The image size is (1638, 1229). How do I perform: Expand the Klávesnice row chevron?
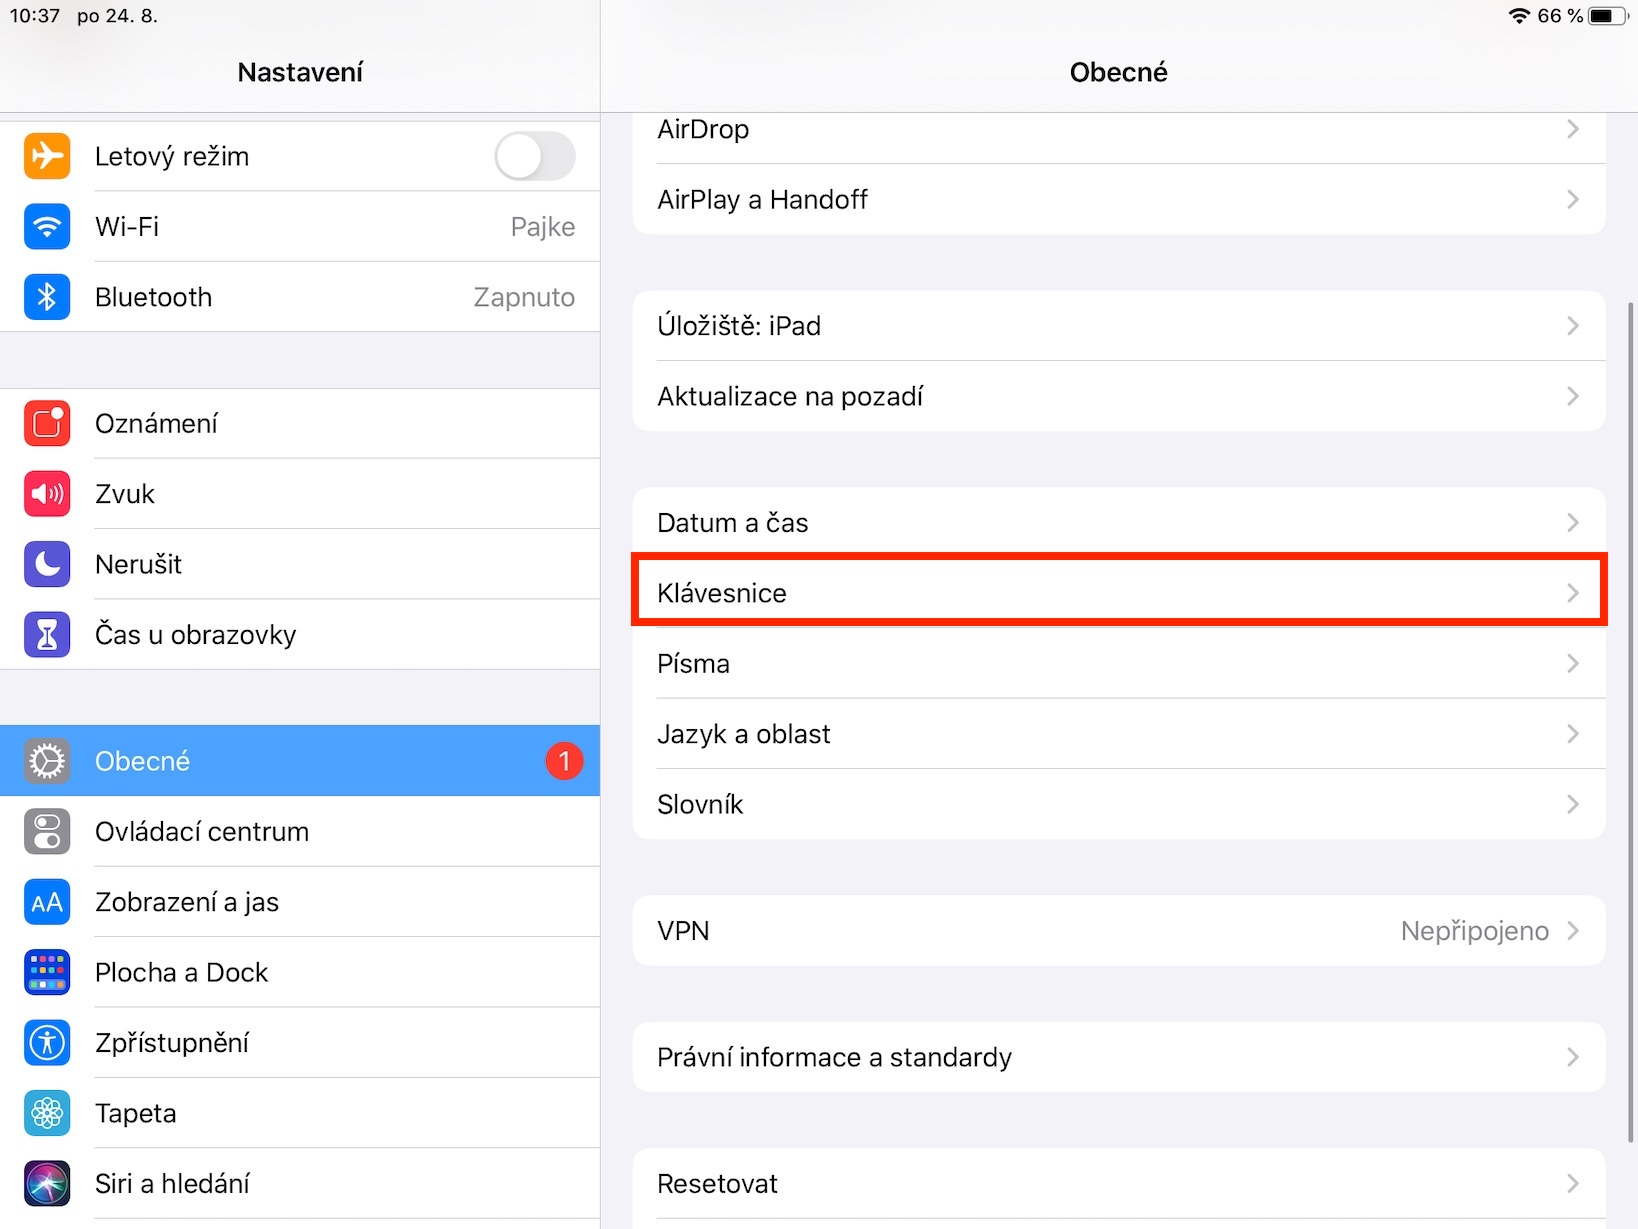coord(1572,593)
